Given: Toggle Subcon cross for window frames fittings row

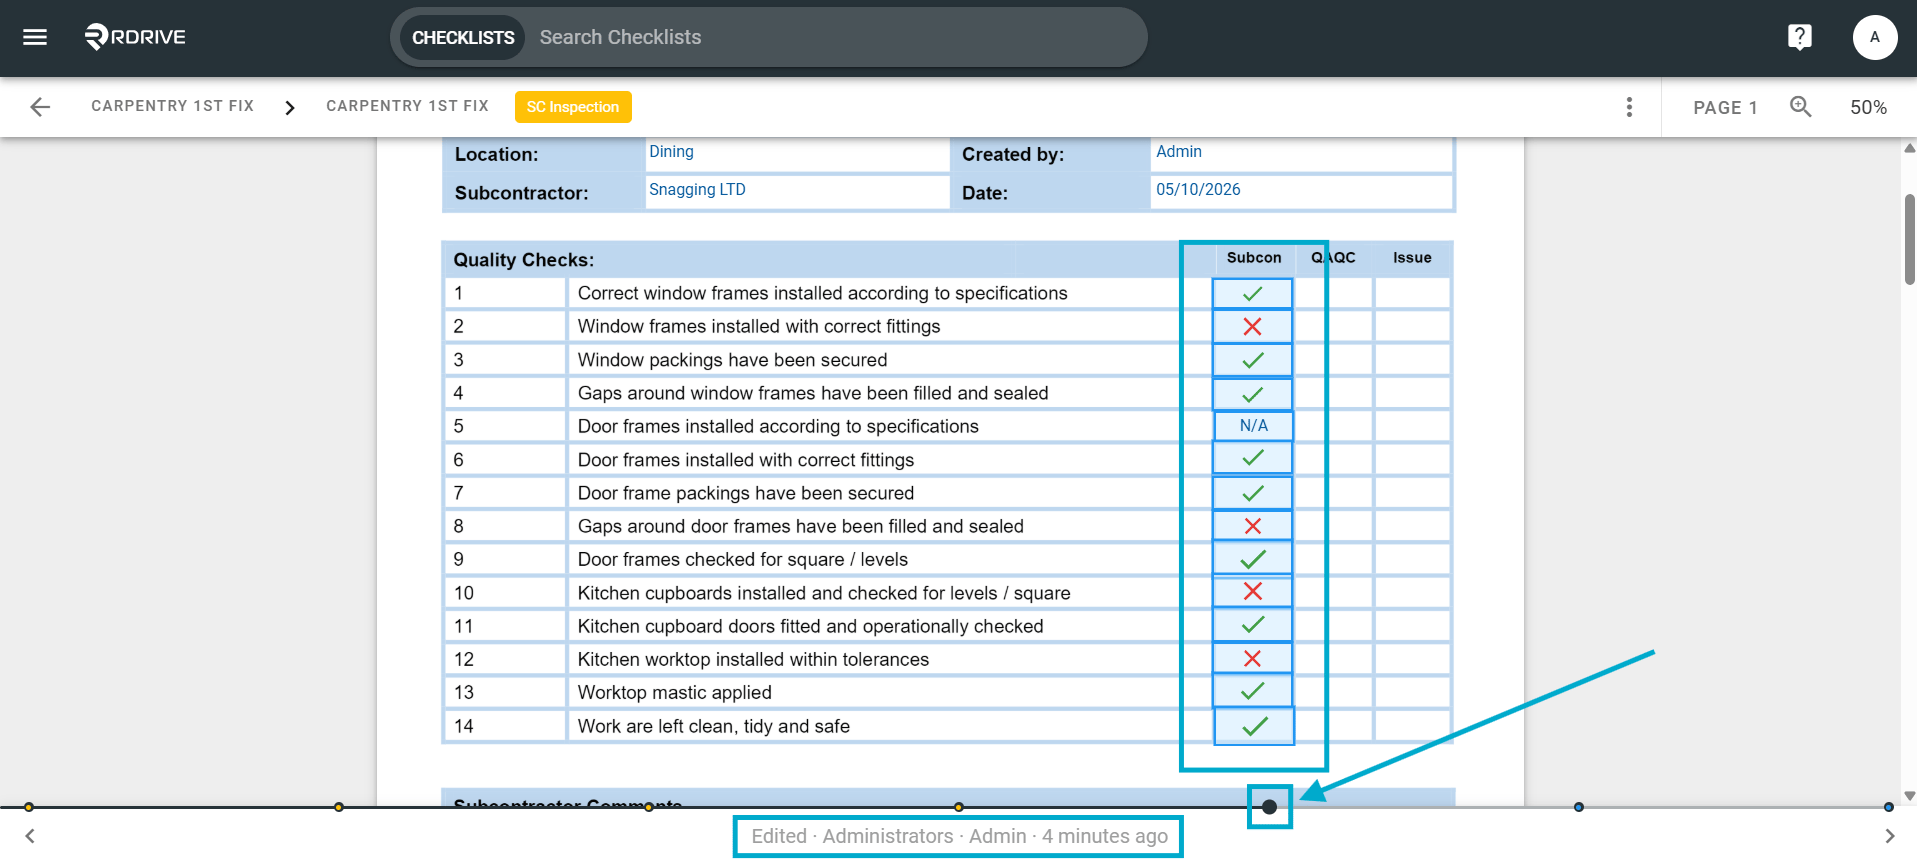Looking at the screenshot, I should [x=1252, y=326].
